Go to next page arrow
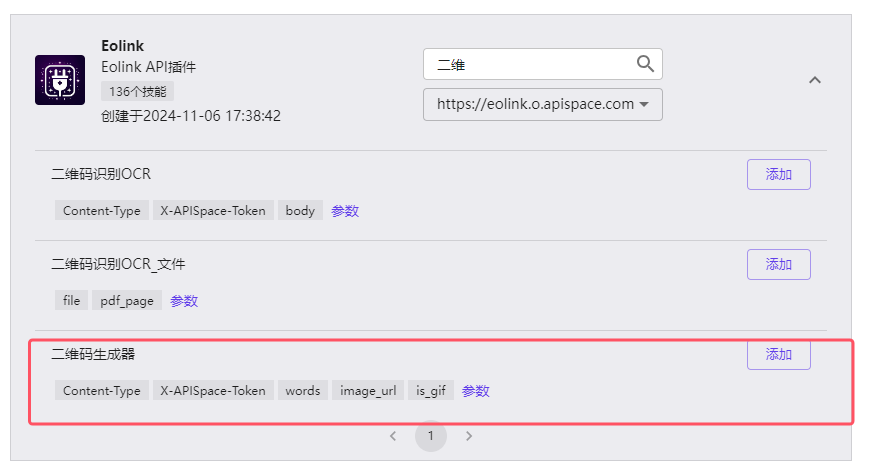The height and width of the screenshot is (475, 873). pos(469,436)
